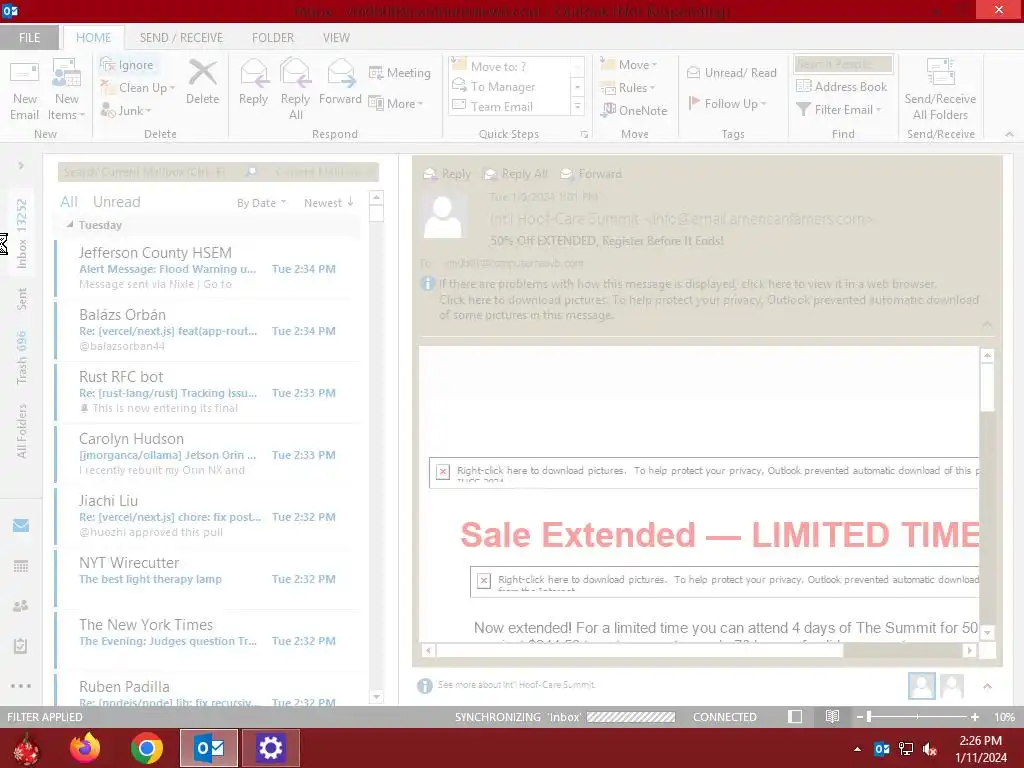
Task: Click Forward in the reading pane
Action: pyautogui.click(x=591, y=174)
